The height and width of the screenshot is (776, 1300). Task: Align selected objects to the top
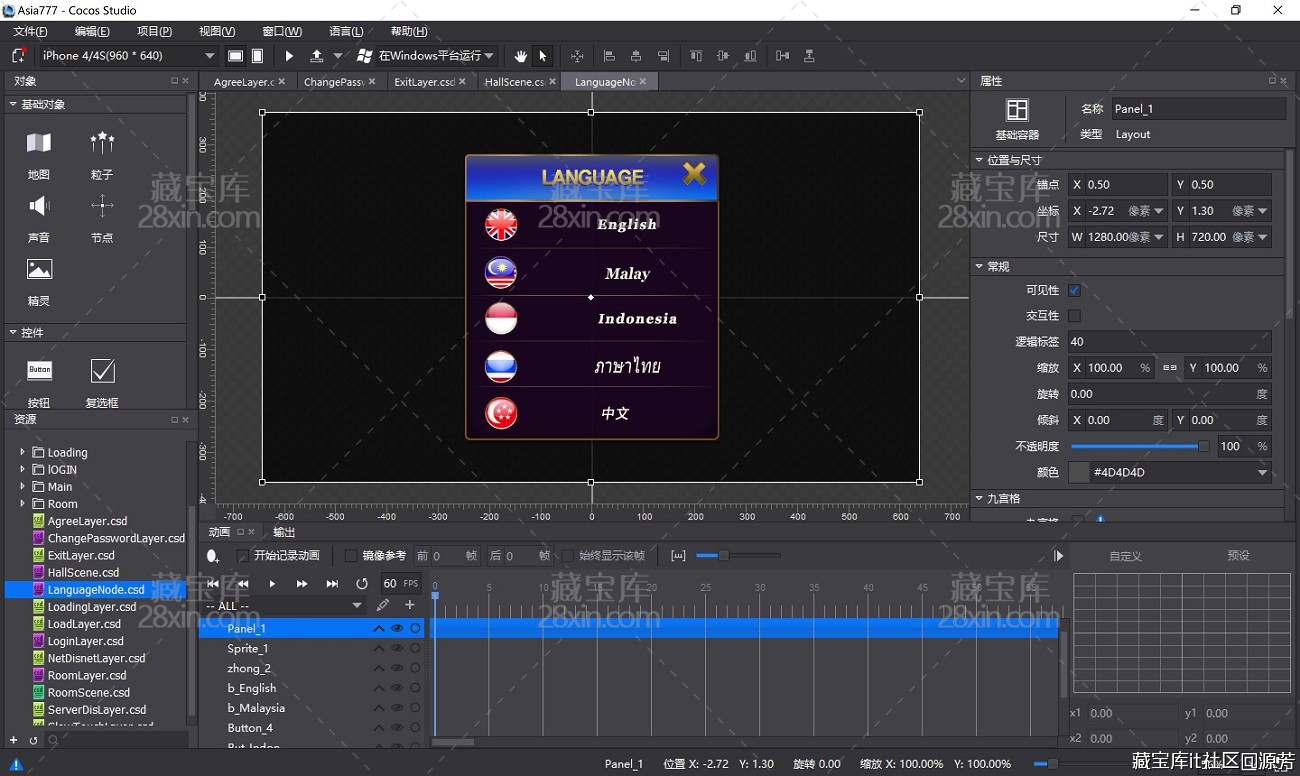point(697,56)
